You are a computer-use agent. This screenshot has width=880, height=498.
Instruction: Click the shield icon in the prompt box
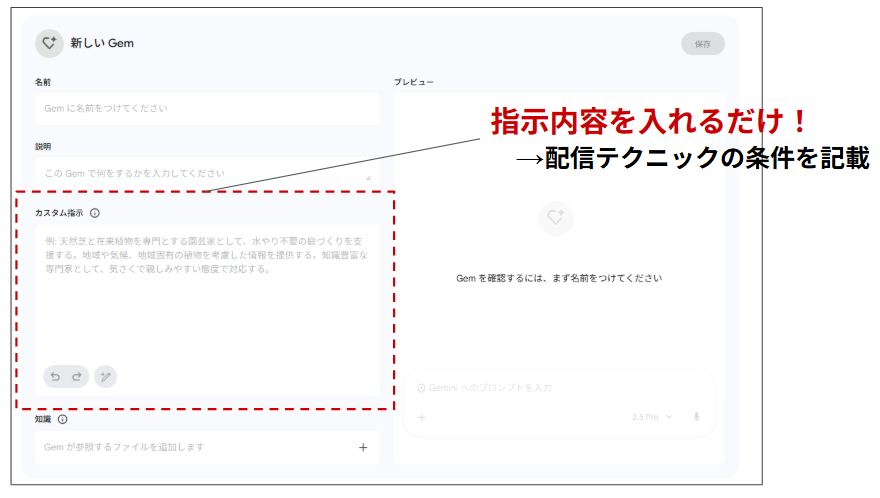click(421, 388)
